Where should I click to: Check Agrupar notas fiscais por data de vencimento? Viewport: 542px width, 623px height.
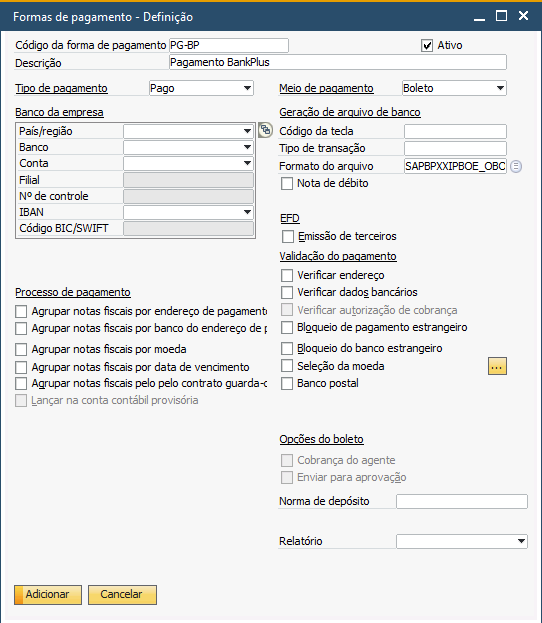tap(21, 368)
